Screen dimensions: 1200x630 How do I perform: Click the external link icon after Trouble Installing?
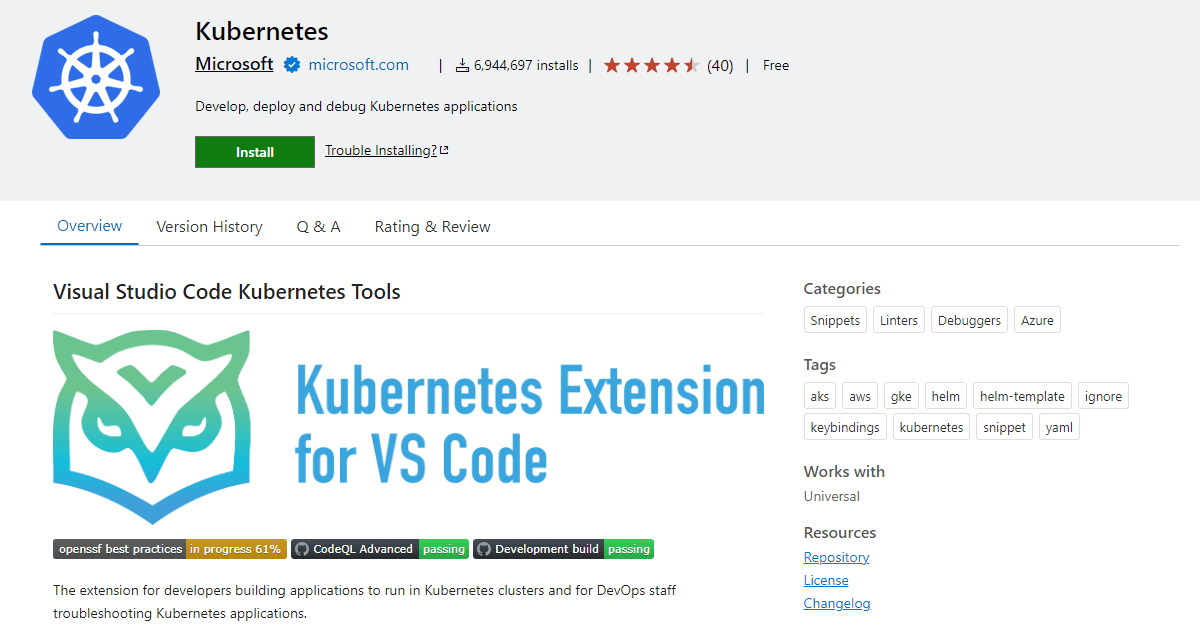(x=444, y=151)
